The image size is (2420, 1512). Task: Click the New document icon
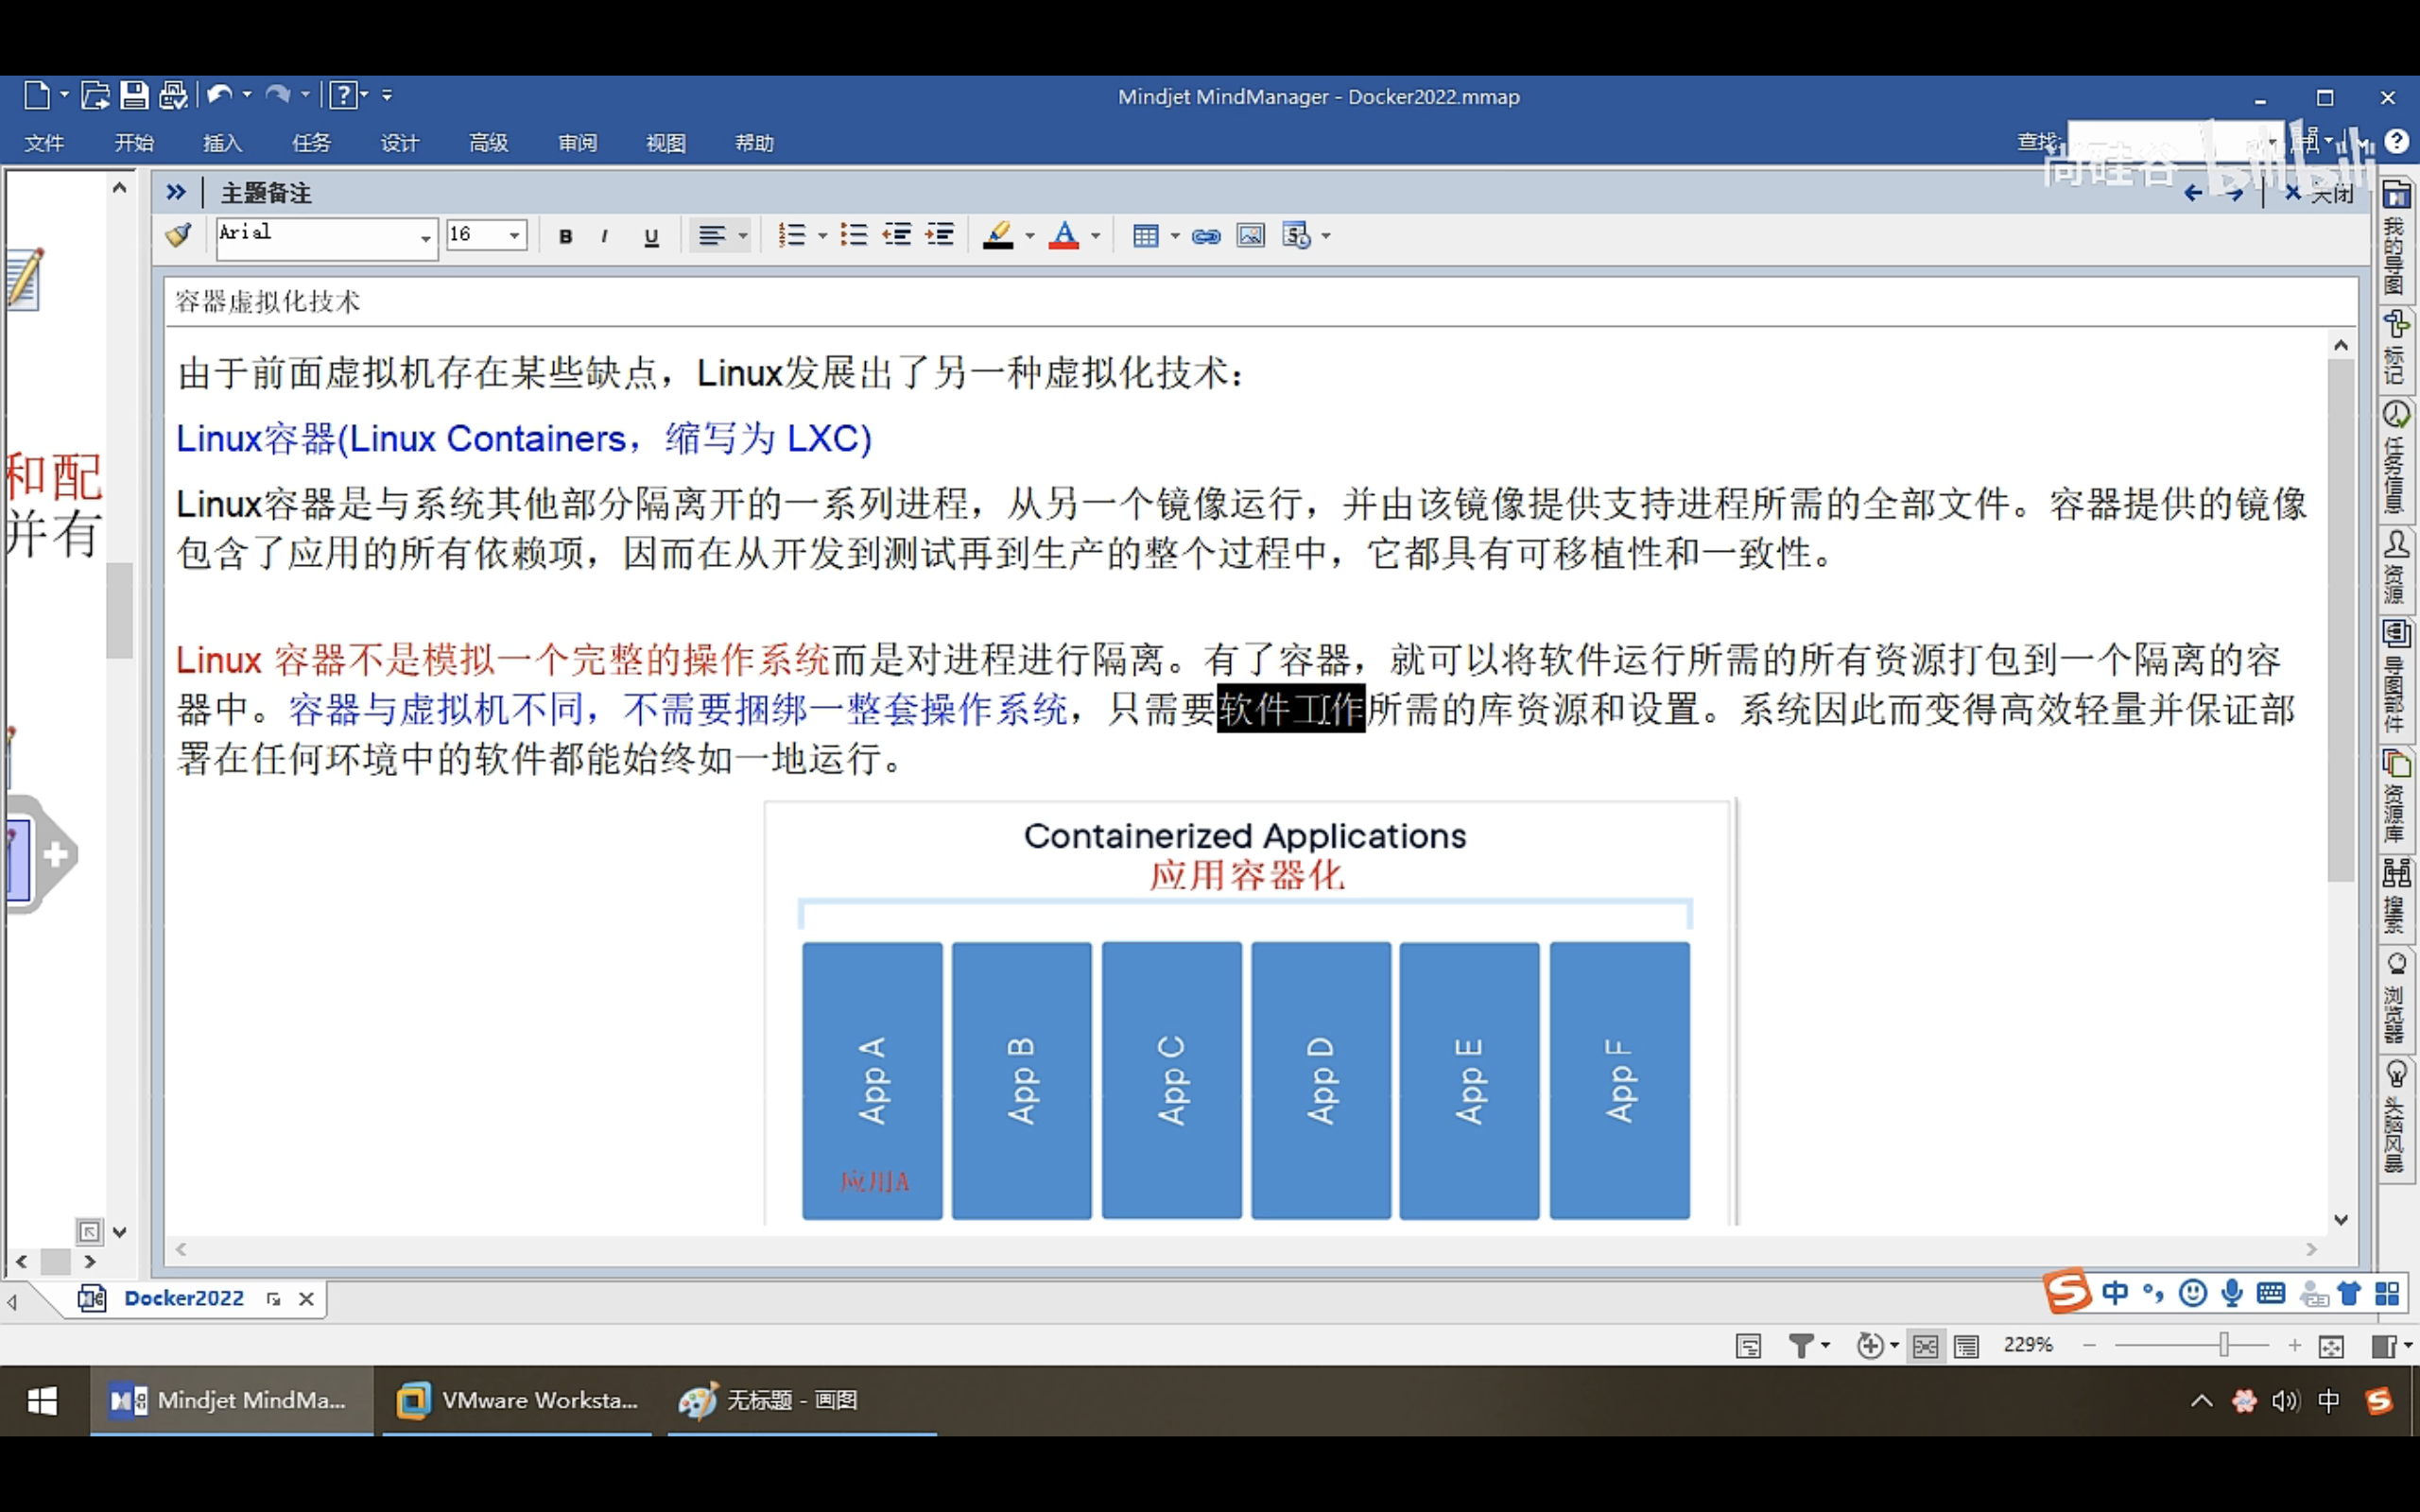pos(36,95)
